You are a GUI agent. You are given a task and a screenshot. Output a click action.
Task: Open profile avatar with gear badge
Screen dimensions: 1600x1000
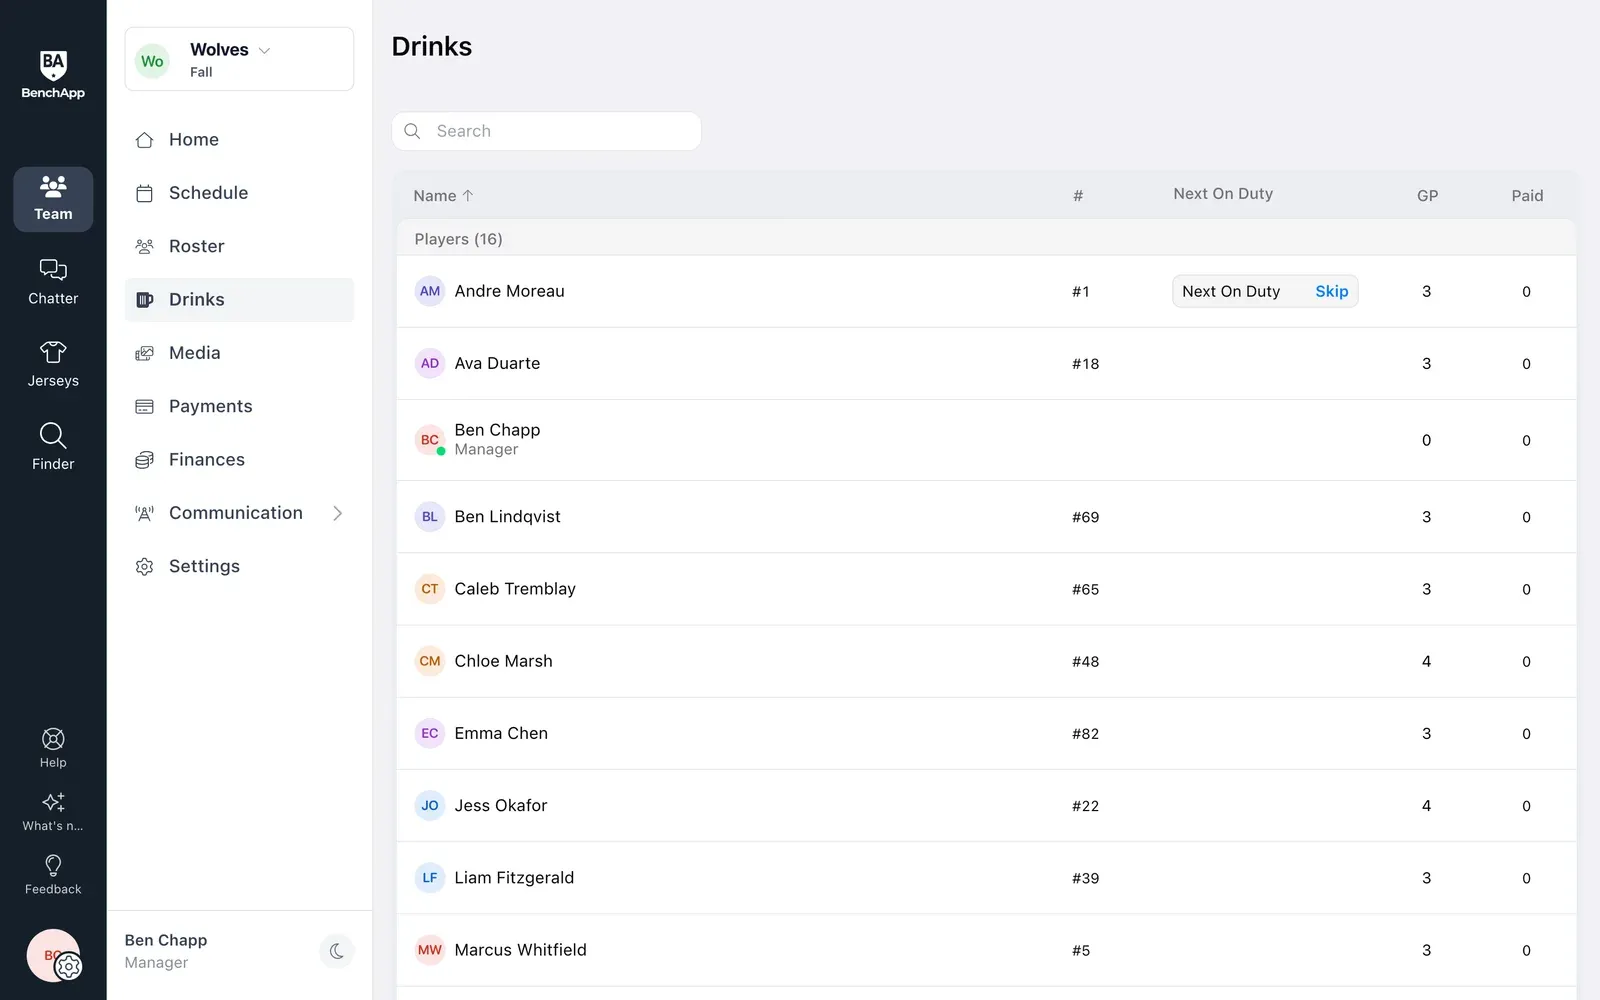pyautogui.click(x=54, y=956)
